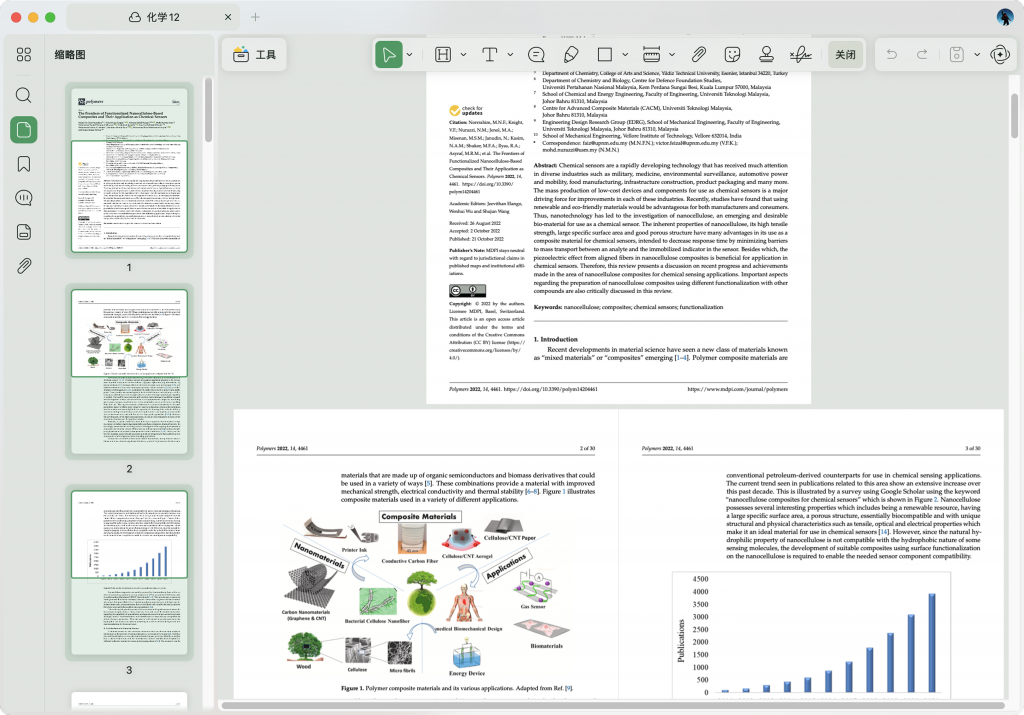1024x715 pixels.
Task: Select the text box T tool
Action: pyautogui.click(x=490, y=55)
